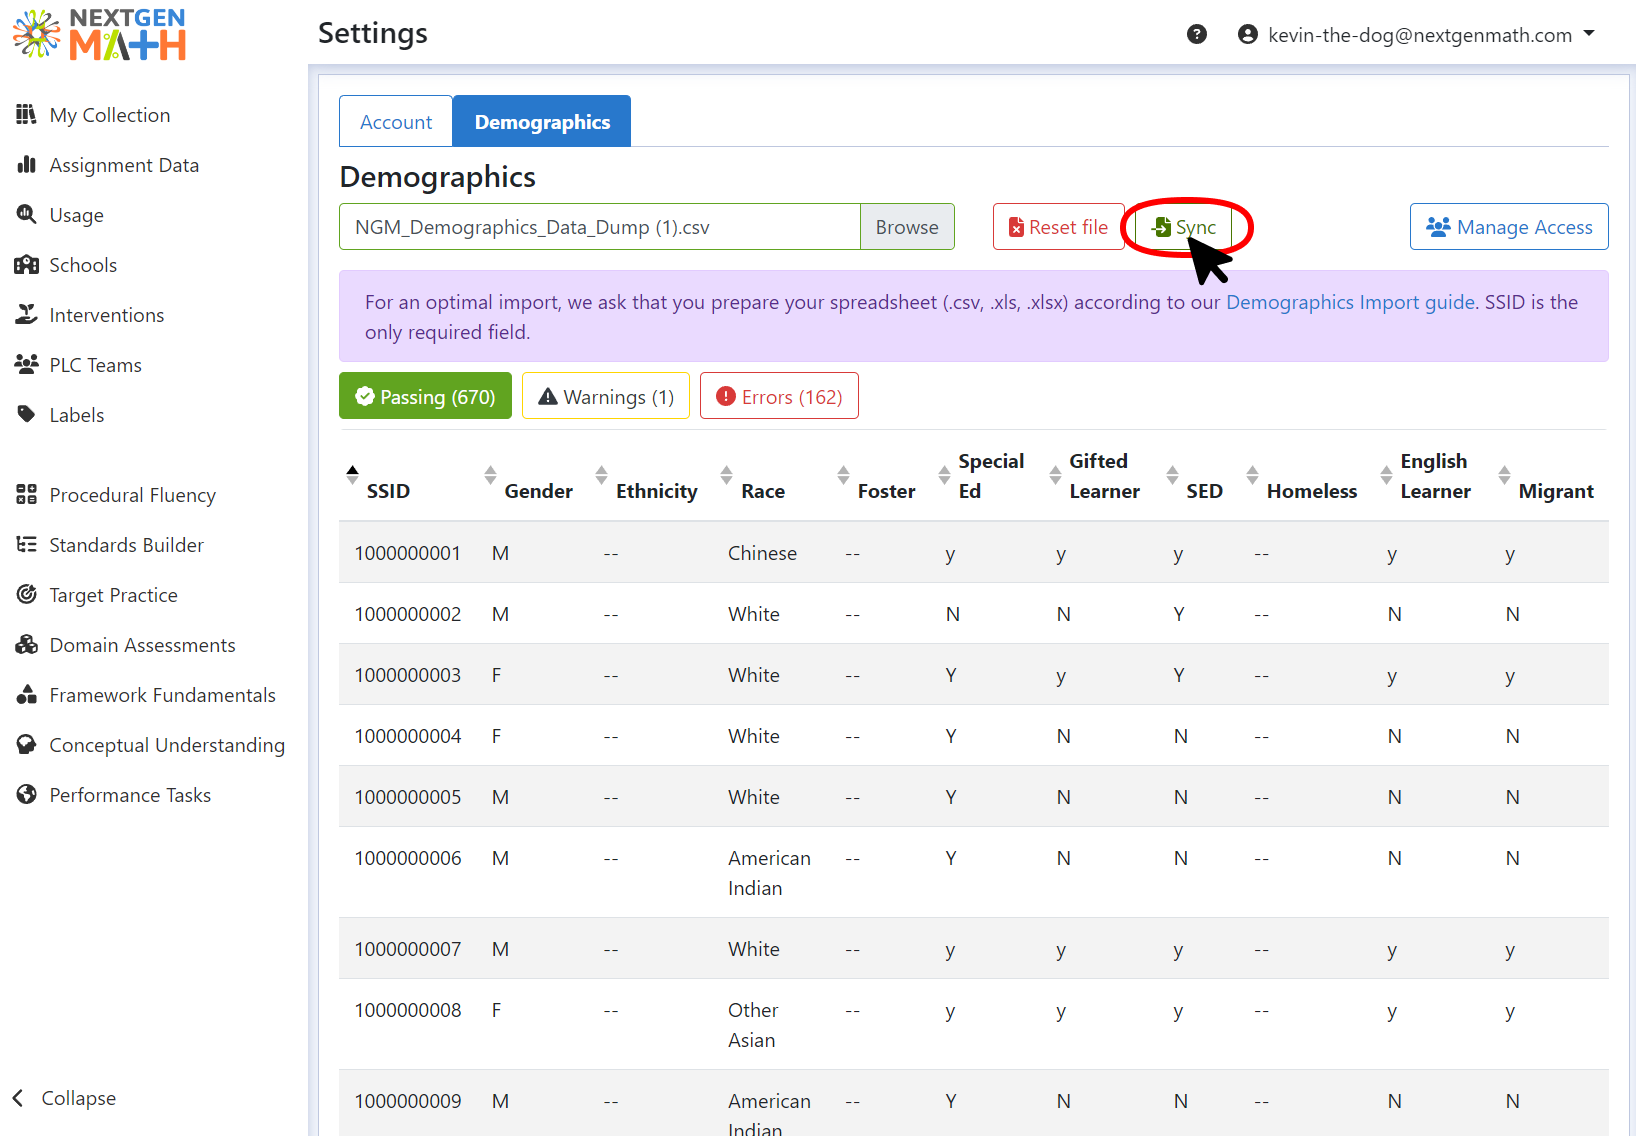Click the NextGen Math logo

[x=100, y=35]
